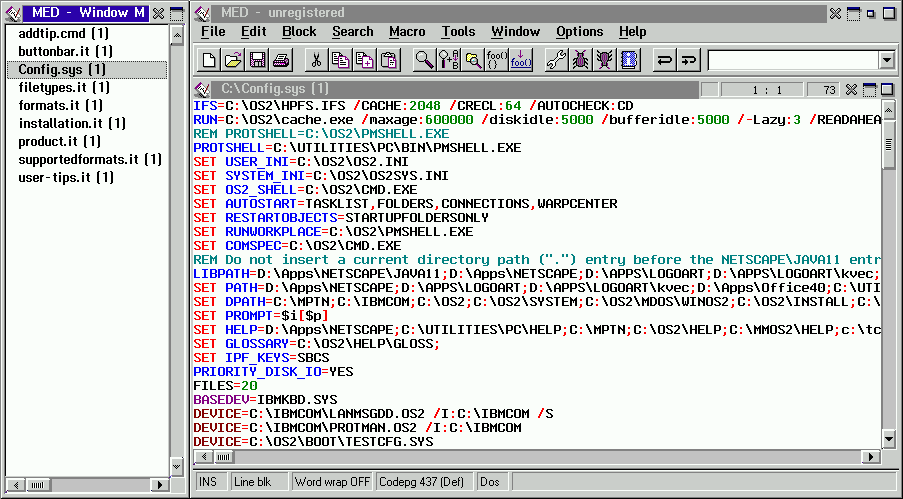Select filetypes.it (1) in window list
This screenshot has height=499, width=903.
point(64,88)
